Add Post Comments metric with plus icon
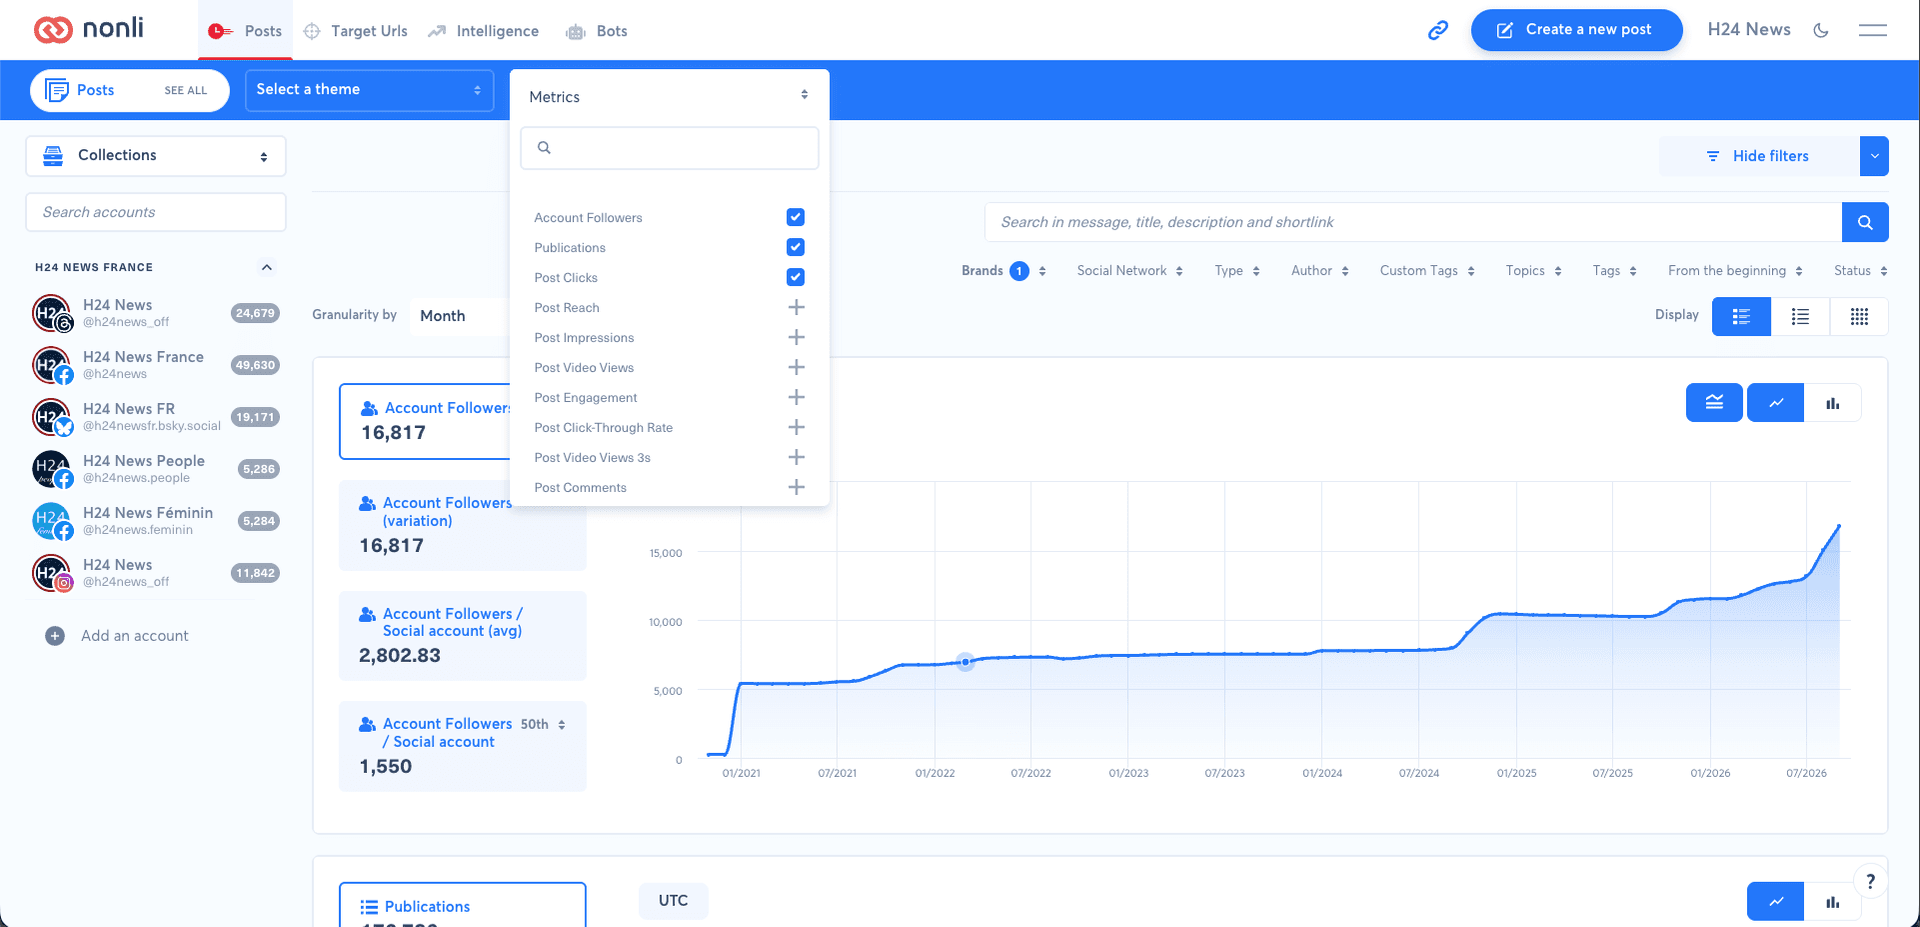This screenshot has width=1920, height=927. click(796, 487)
